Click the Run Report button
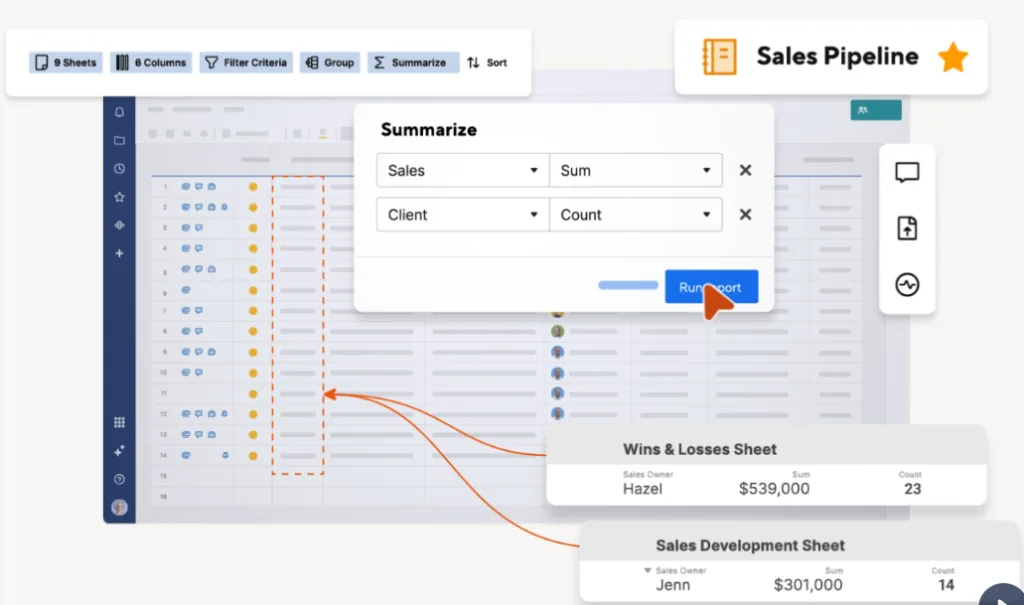The width and height of the screenshot is (1024, 605). 711,287
